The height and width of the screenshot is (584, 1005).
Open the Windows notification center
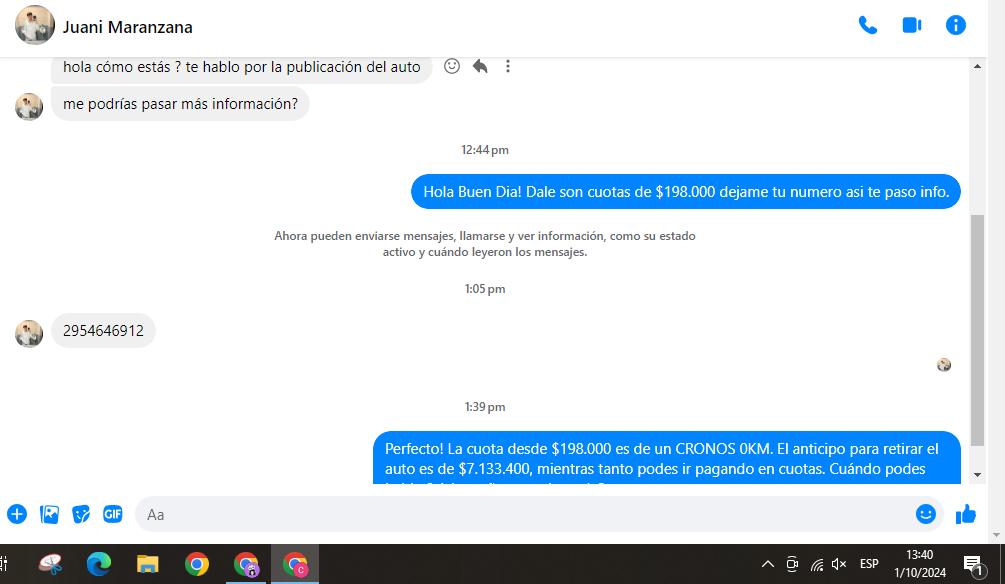[x=974, y=565]
